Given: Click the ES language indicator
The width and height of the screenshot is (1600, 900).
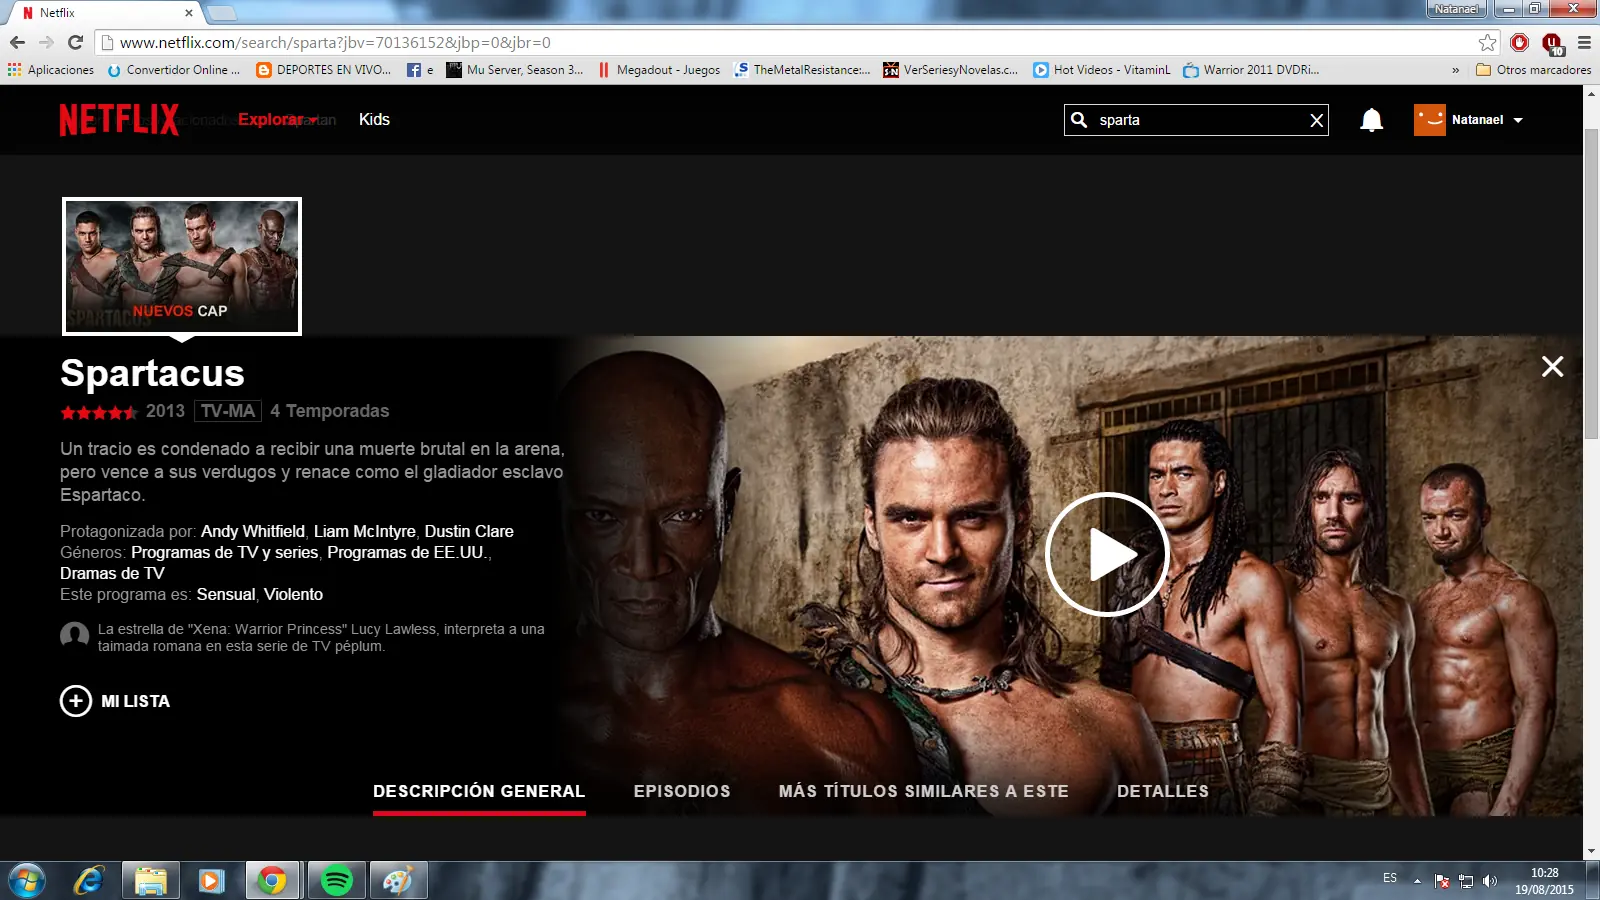Looking at the screenshot, I should coord(1390,878).
